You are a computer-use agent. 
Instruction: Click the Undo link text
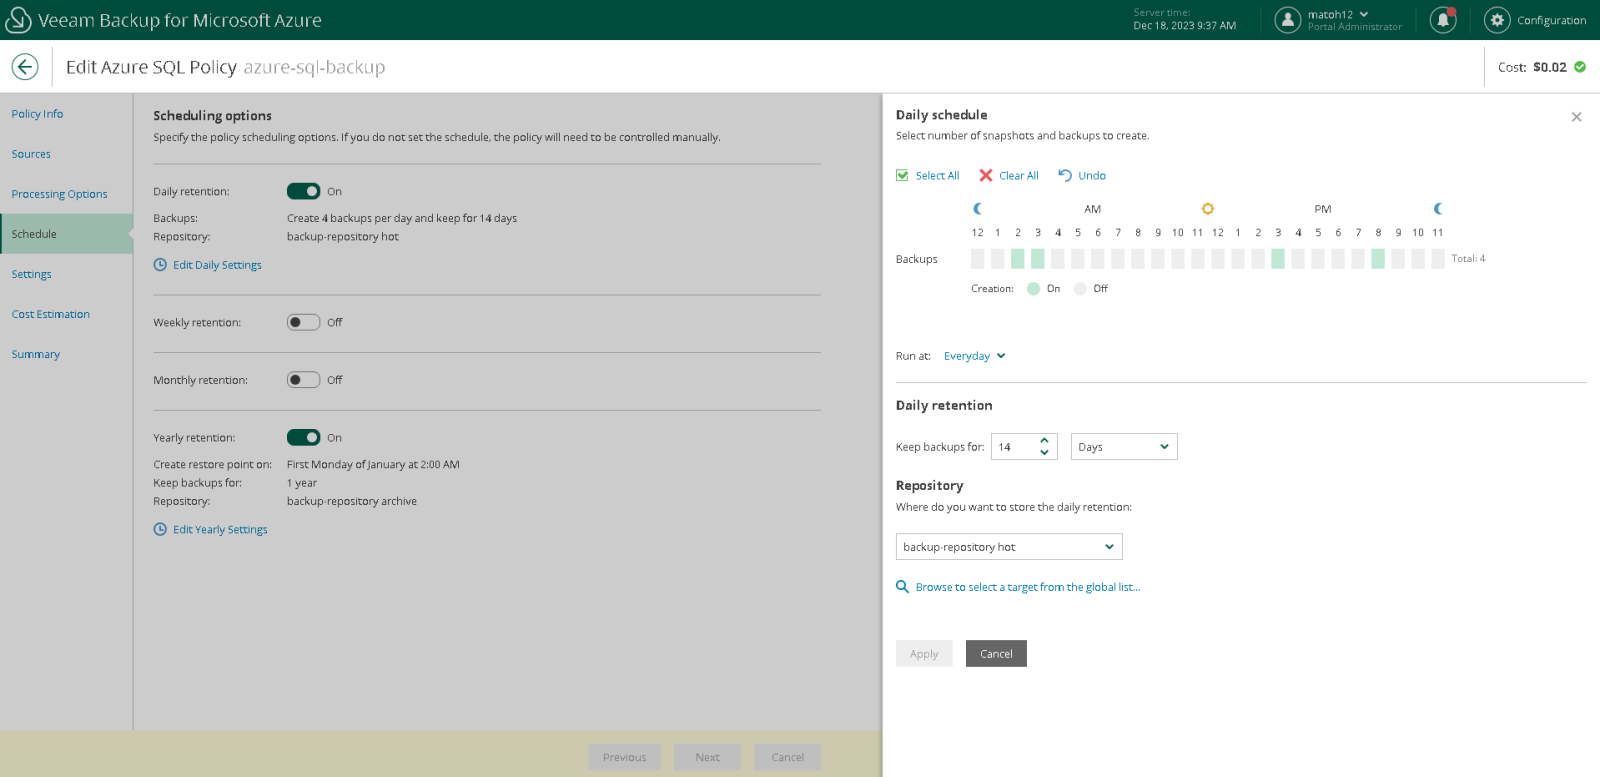[1092, 175]
